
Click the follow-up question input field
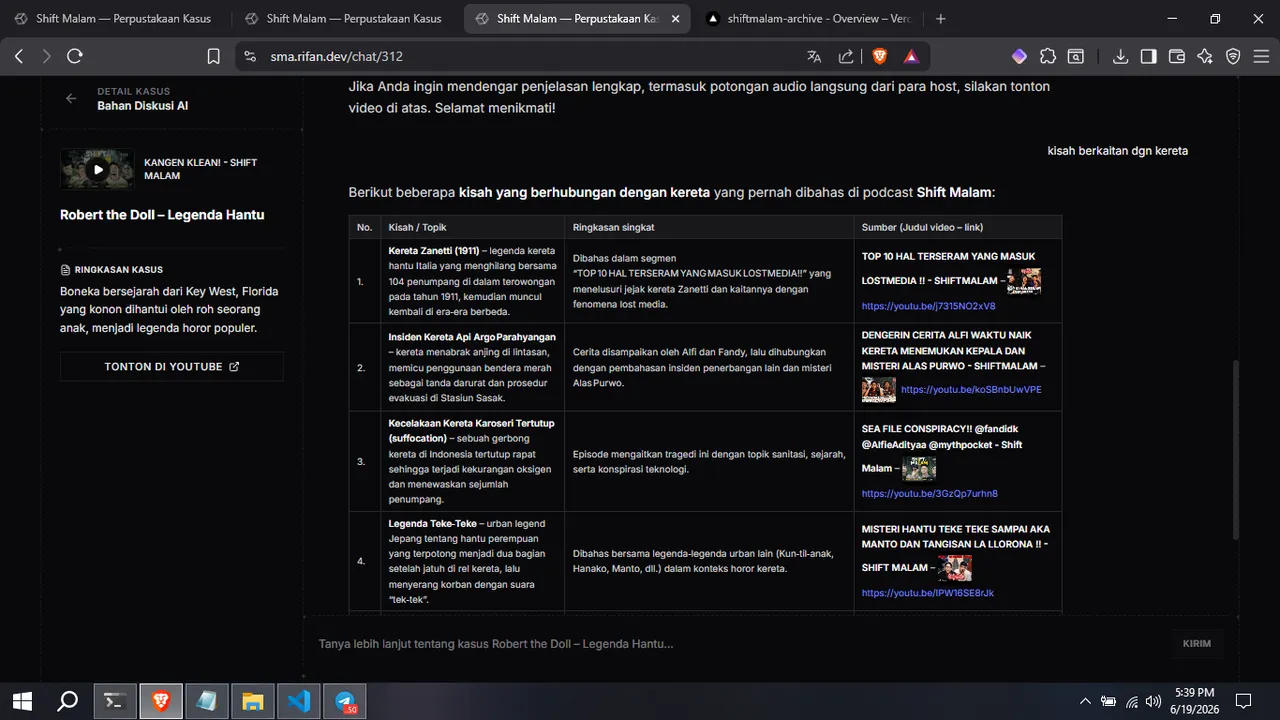click(740, 644)
